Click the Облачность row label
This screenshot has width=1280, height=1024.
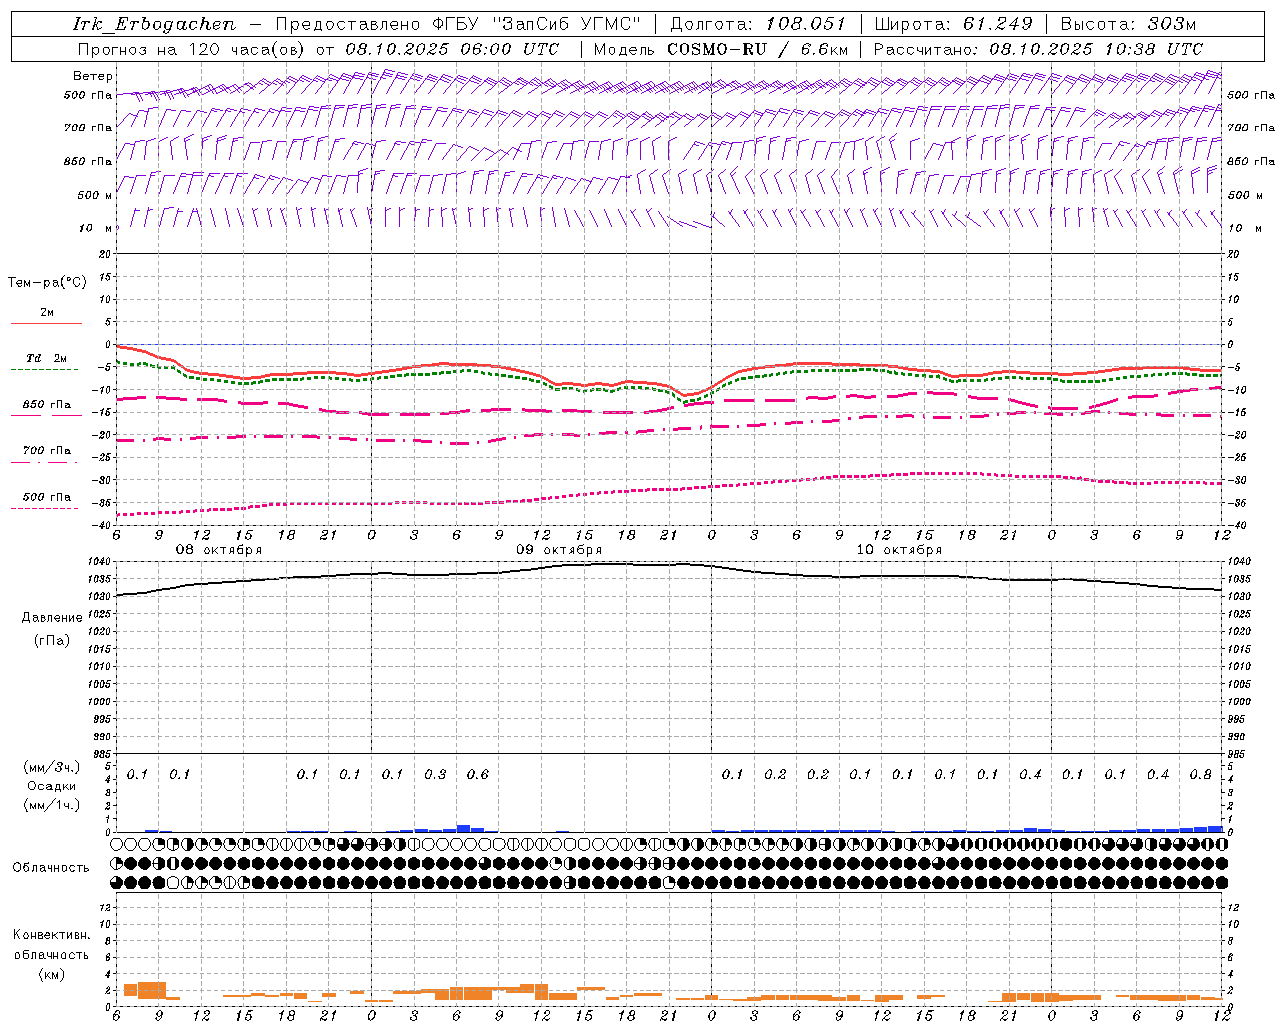click(51, 867)
